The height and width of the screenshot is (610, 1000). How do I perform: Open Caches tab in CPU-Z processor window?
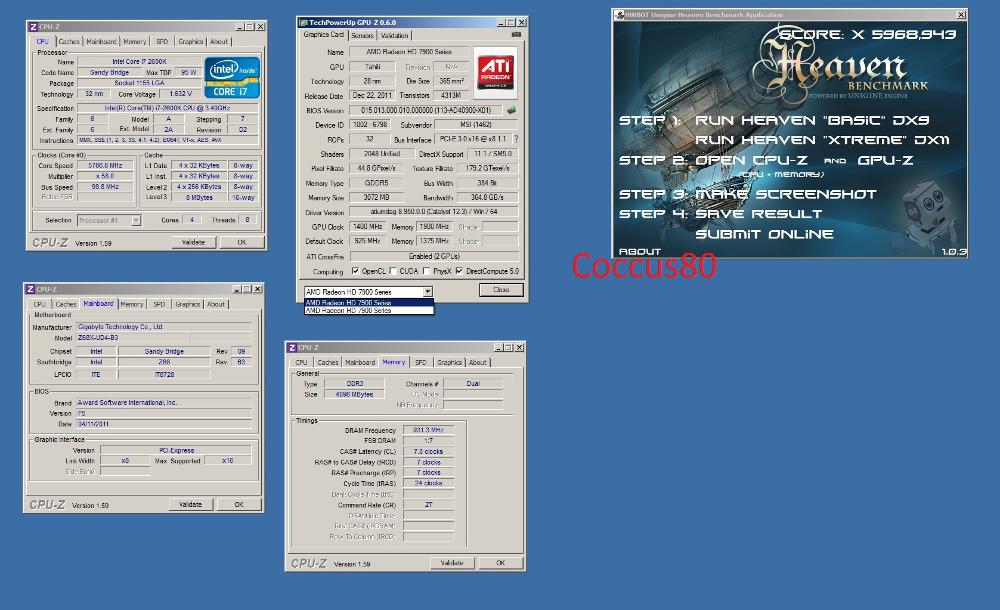point(69,41)
